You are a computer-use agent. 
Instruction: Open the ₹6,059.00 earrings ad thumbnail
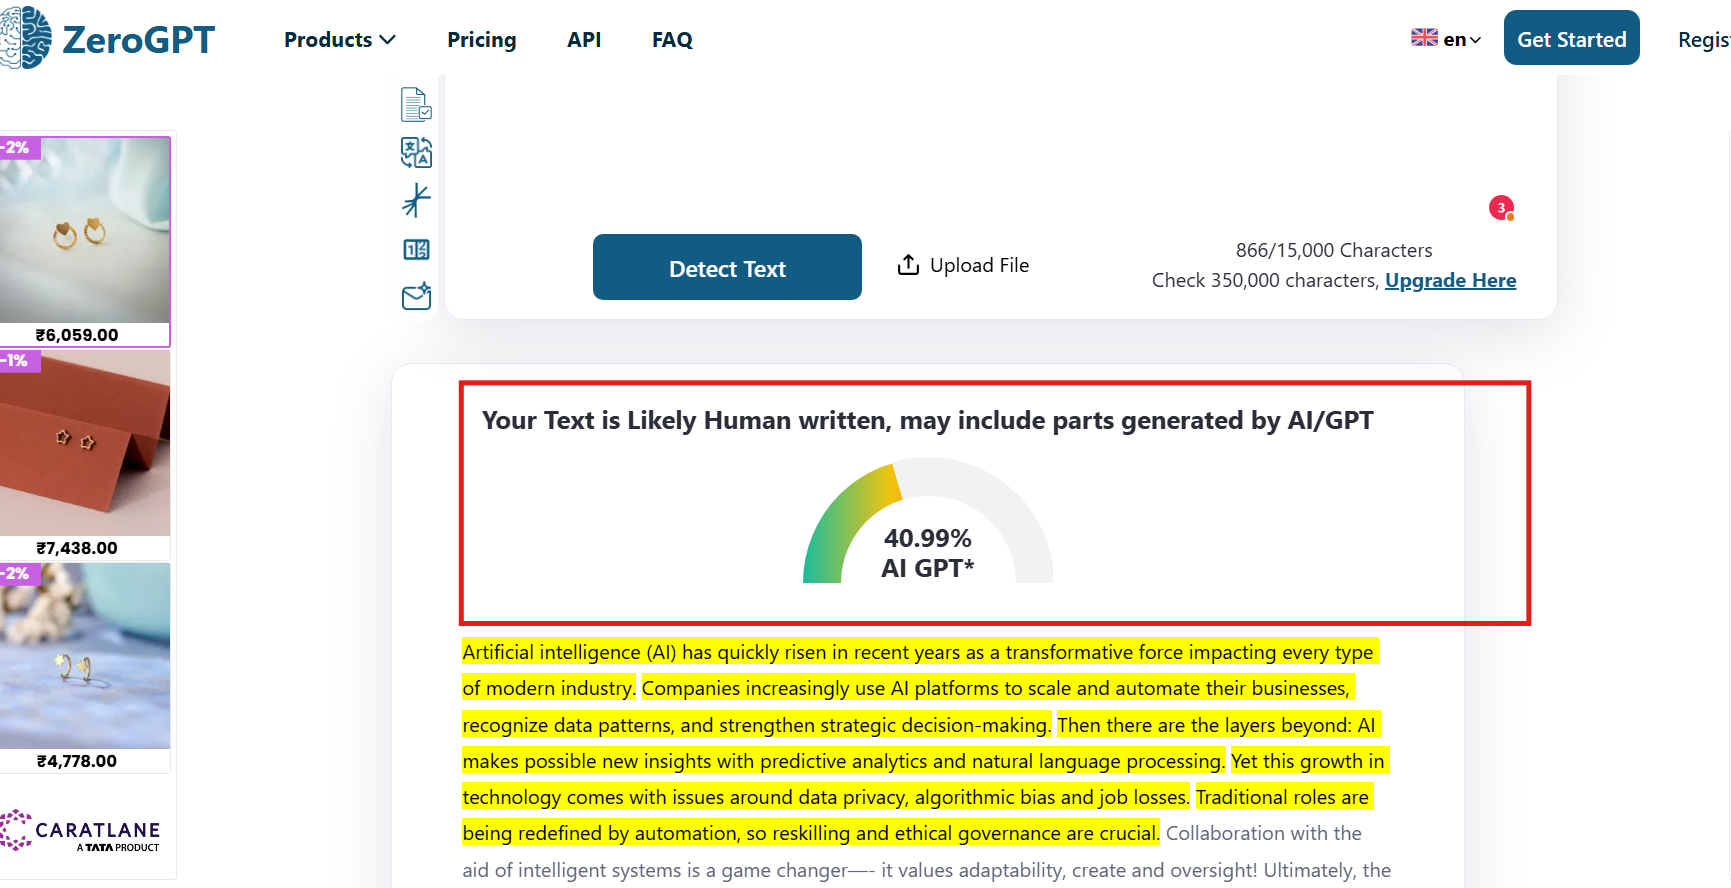85,231
